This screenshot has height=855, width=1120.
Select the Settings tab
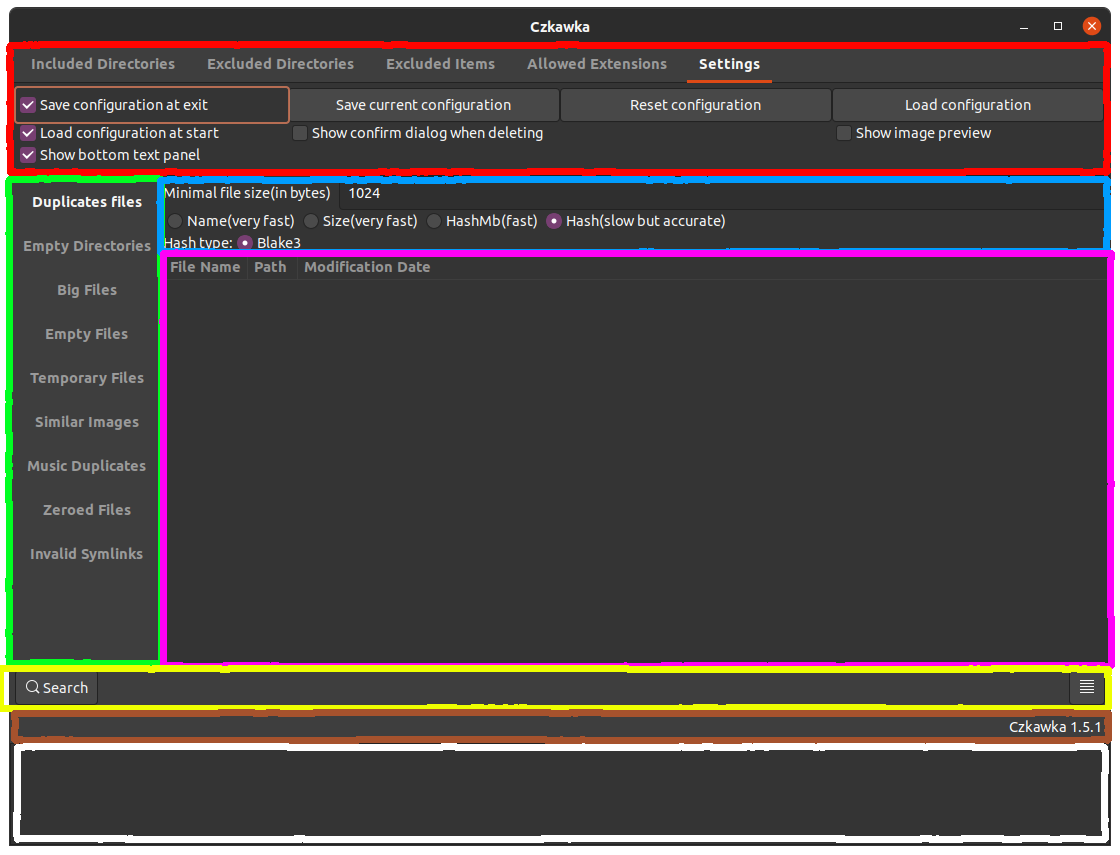click(x=729, y=64)
